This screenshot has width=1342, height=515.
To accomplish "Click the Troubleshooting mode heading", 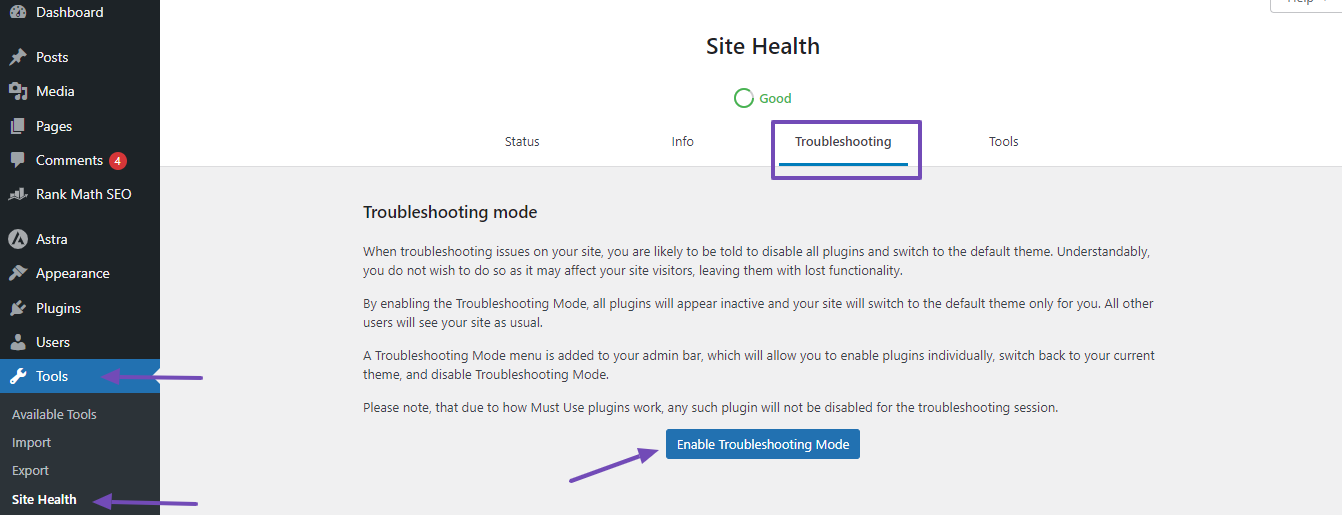I will [450, 212].
